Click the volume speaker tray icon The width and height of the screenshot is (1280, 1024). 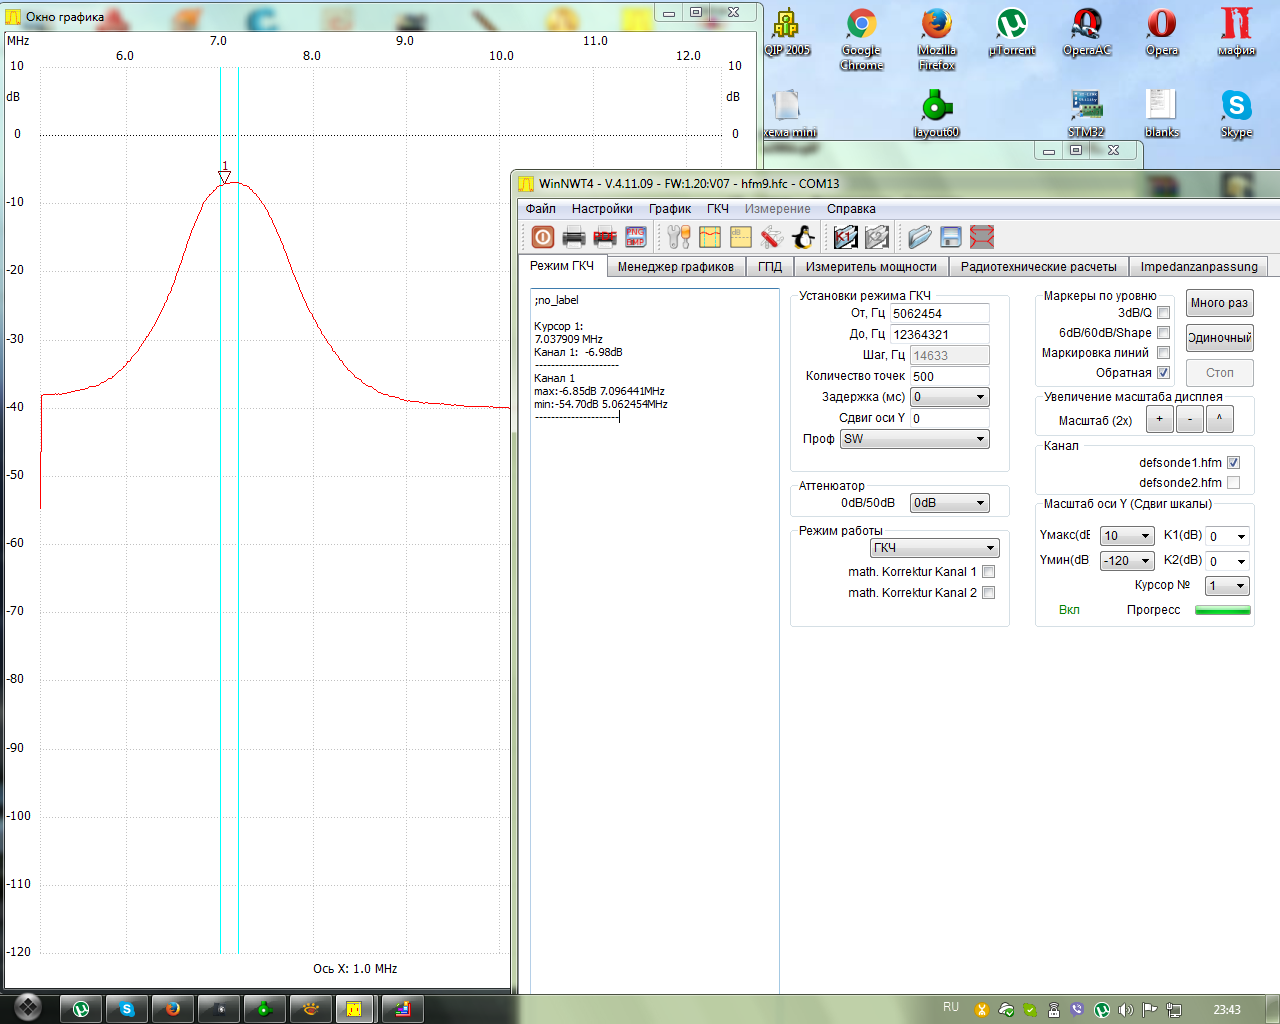(1126, 1010)
